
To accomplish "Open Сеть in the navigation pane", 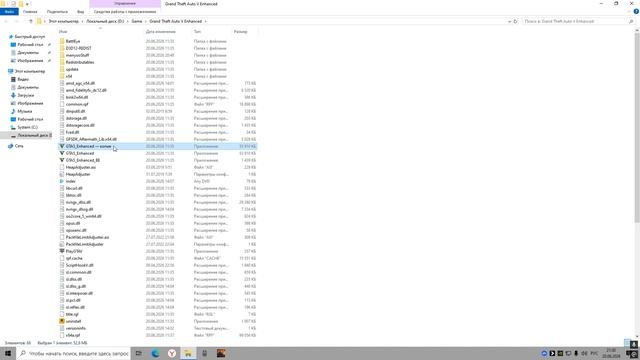I will point(19,146).
